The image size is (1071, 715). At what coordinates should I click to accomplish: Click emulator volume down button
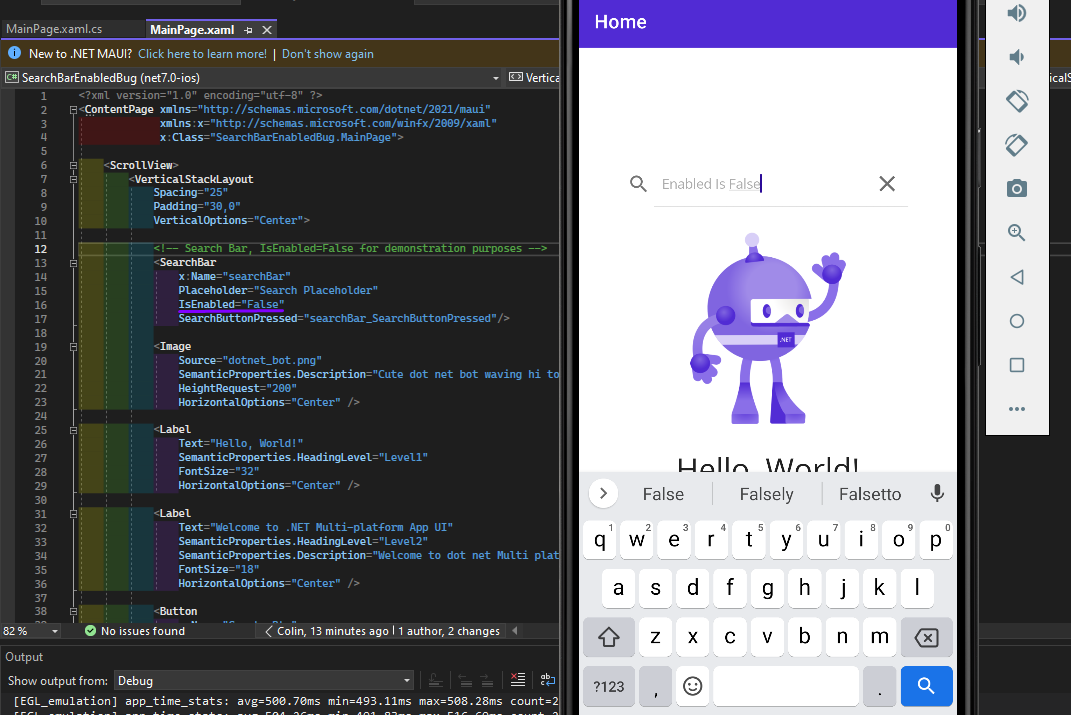tap(1016, 57)
